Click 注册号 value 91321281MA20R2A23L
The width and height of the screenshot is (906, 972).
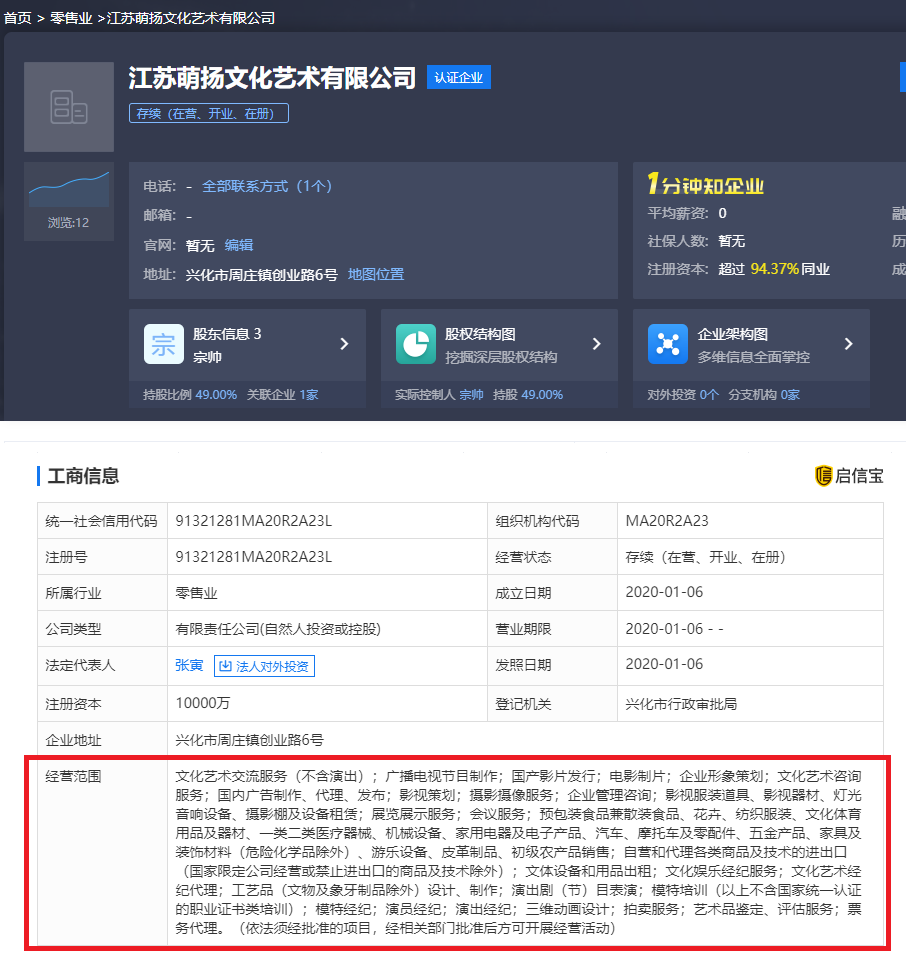pyautogui.click(x=253, y=557)
